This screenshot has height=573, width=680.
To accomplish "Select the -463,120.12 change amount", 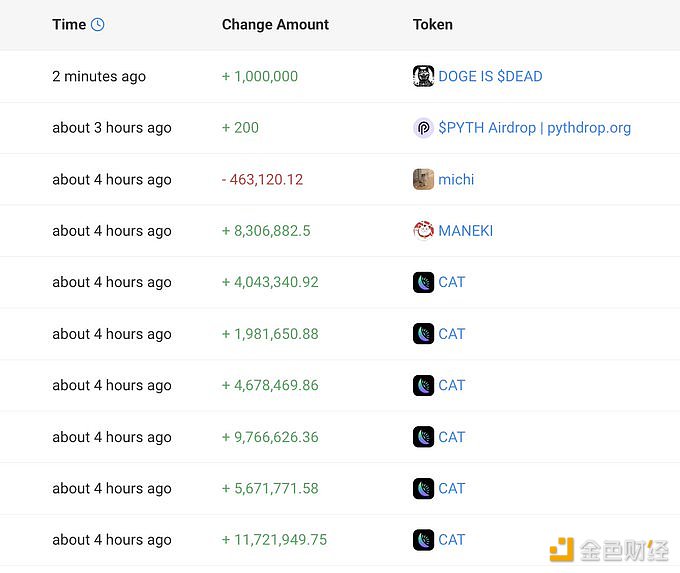I will tap(262, 180).
